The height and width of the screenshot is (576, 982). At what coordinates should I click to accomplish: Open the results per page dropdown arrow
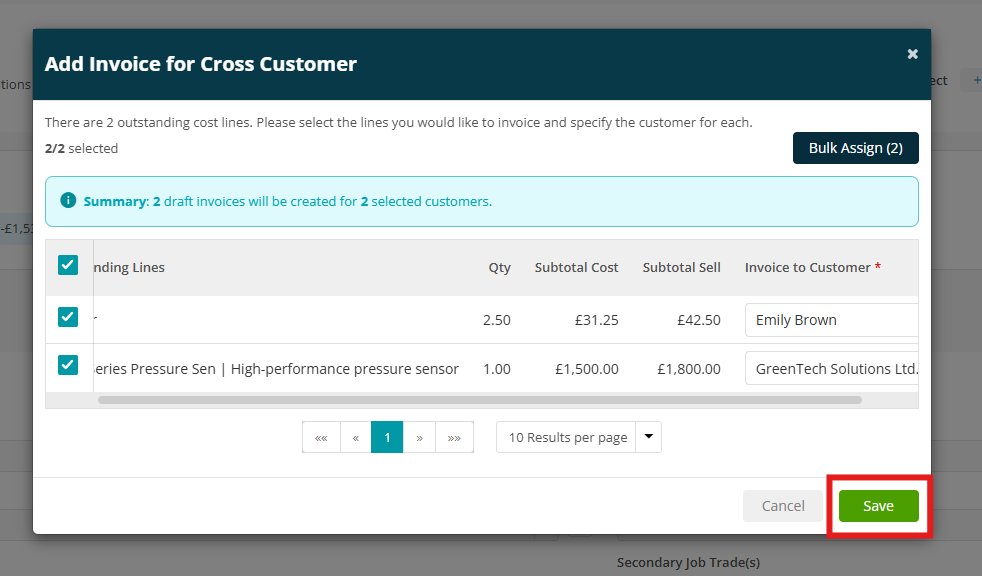pos(649,437)
